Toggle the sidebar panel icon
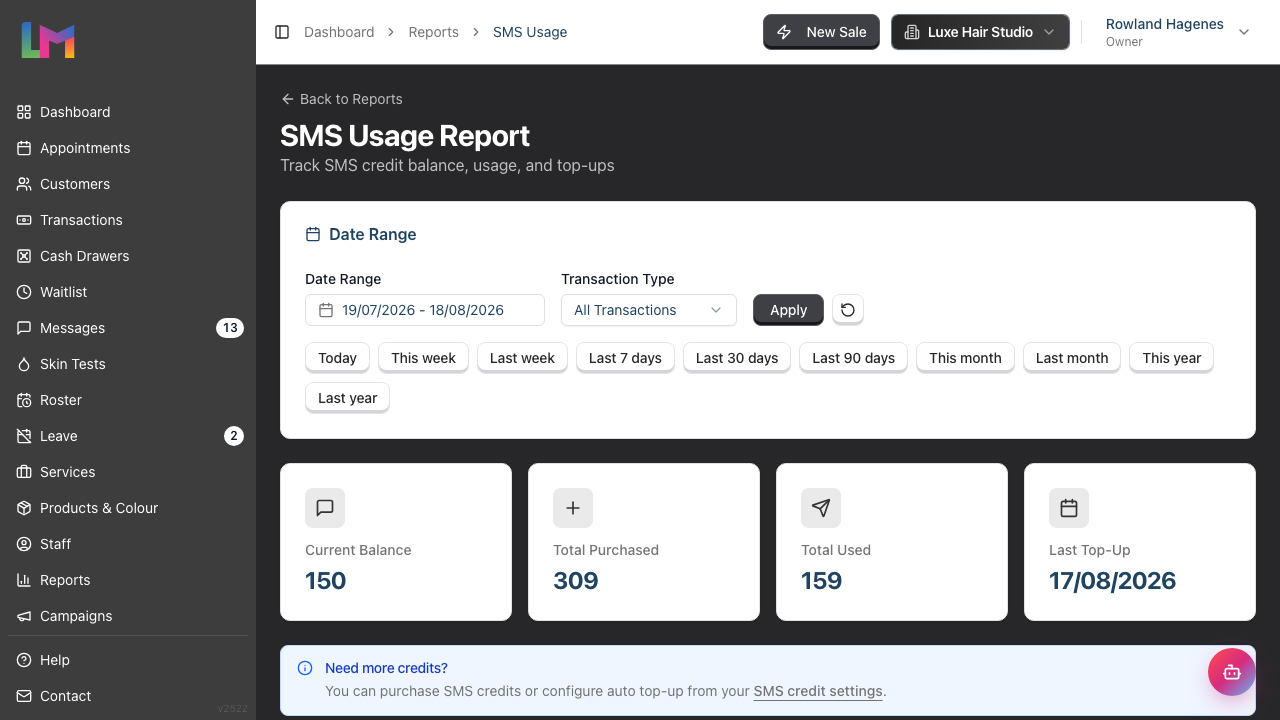 pos(282,32)
